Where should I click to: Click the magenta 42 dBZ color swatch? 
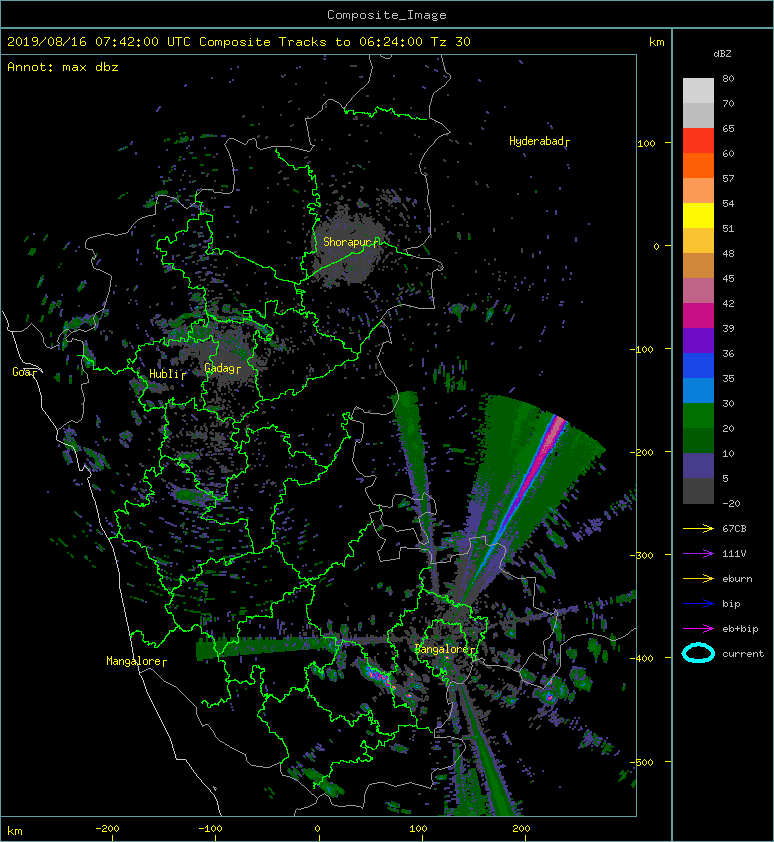coord(698,316)
